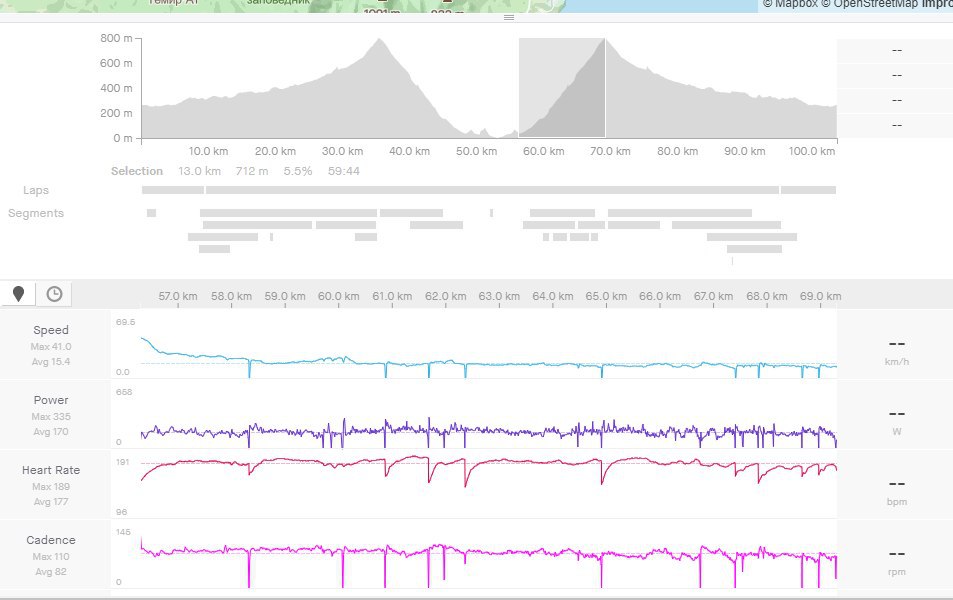The height and width of the screenshot is (600, 953).
Task: Click the Max 189 heart rate value
Action: (51, 486)
